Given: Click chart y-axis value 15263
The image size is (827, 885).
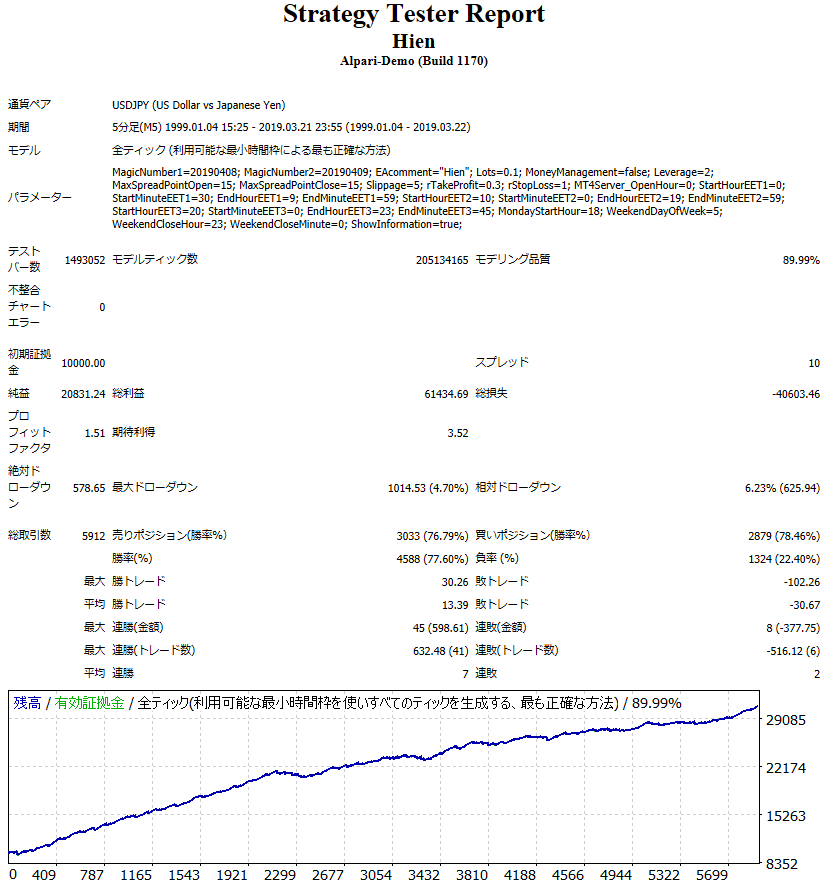Looking at the screenshot, I should 786,816.
